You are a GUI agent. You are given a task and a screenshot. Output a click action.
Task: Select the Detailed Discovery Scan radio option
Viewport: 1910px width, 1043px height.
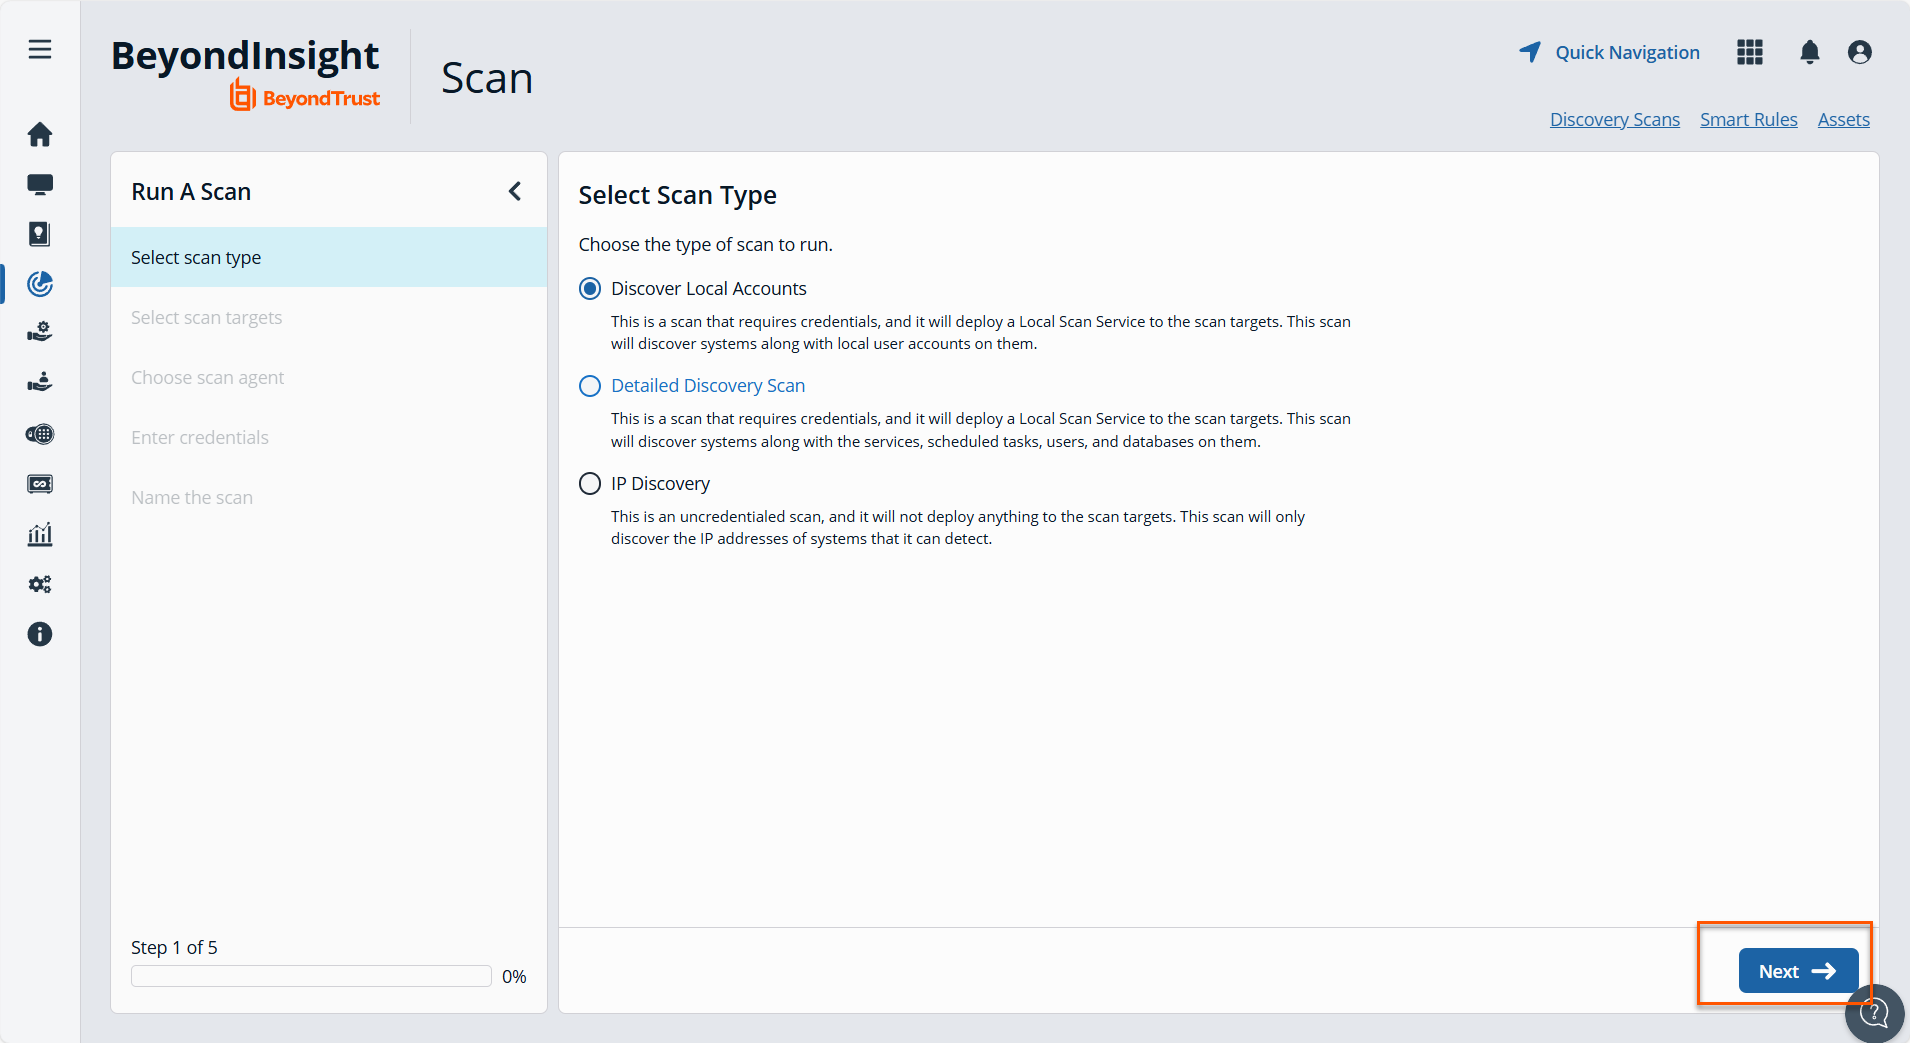click(590, 386)
